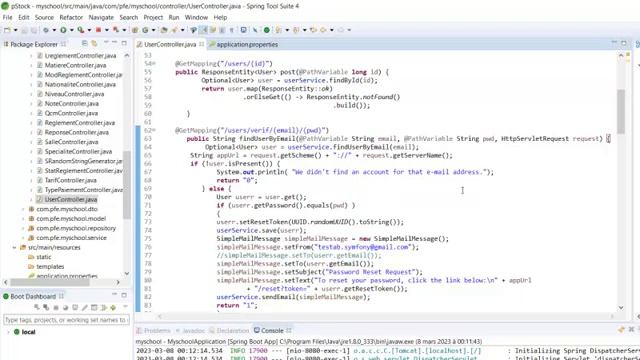Click the green New Java Class icon
This screenshot has height=360, width=640.
pyautogui.click(x=145, y=30)
